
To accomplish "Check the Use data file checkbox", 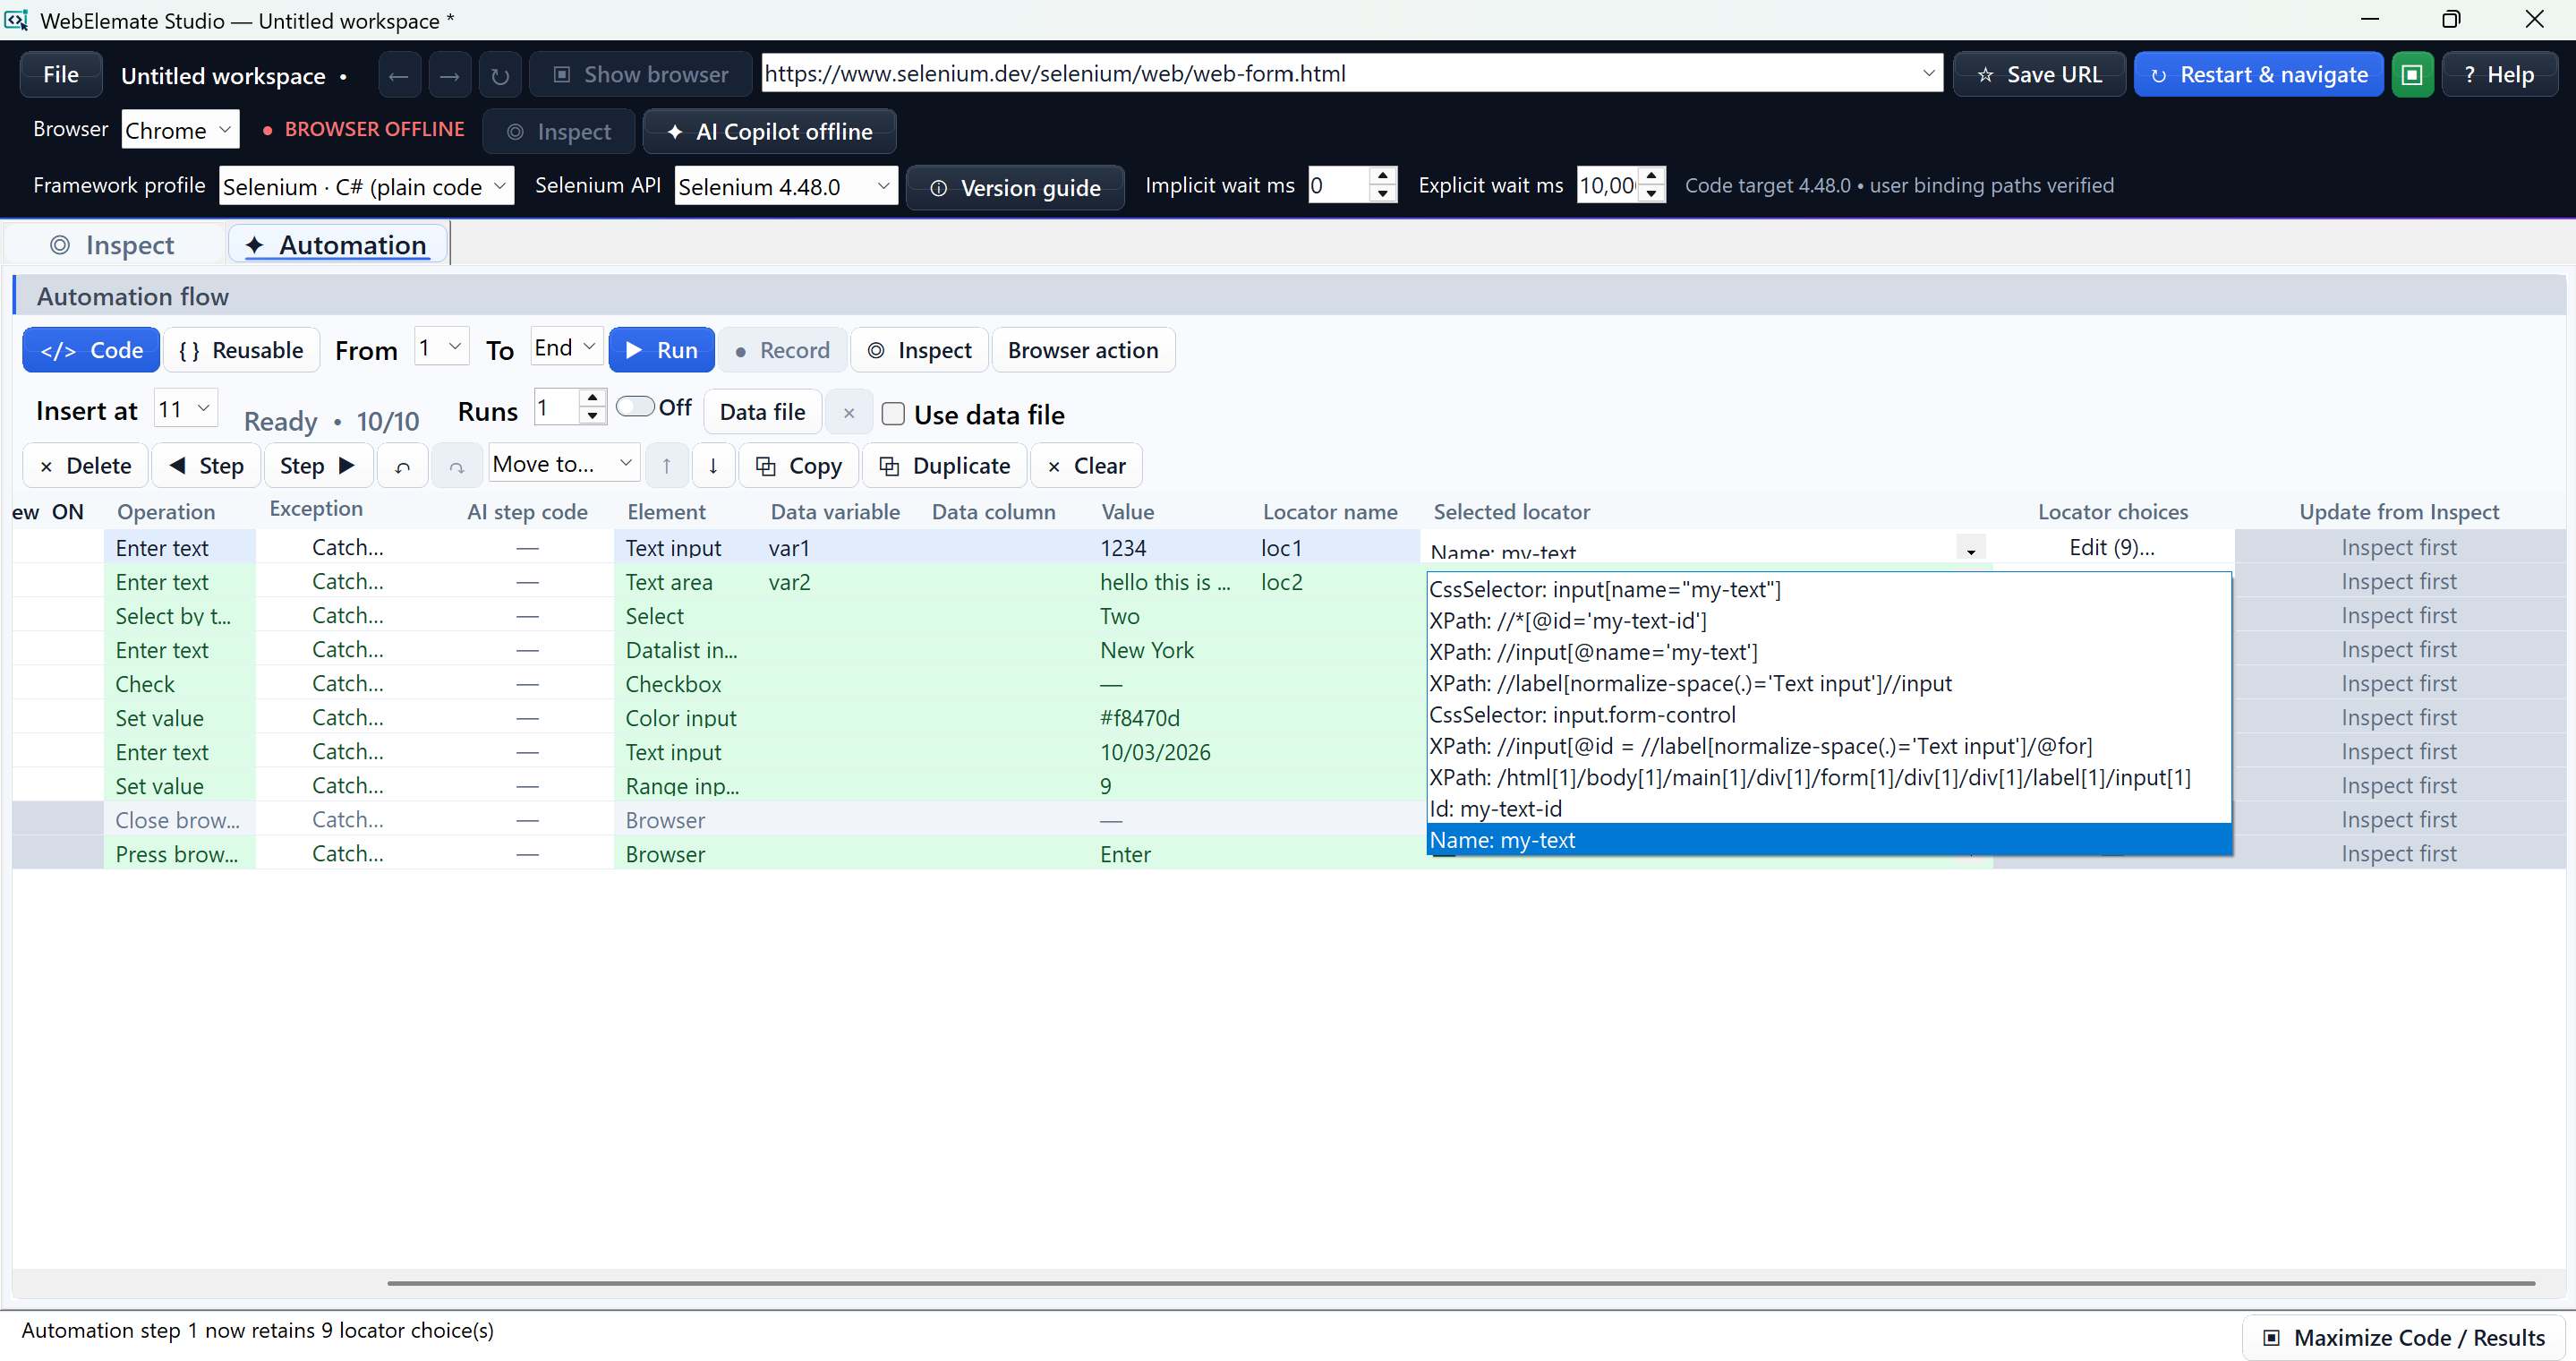I will [x=894, y=414].
